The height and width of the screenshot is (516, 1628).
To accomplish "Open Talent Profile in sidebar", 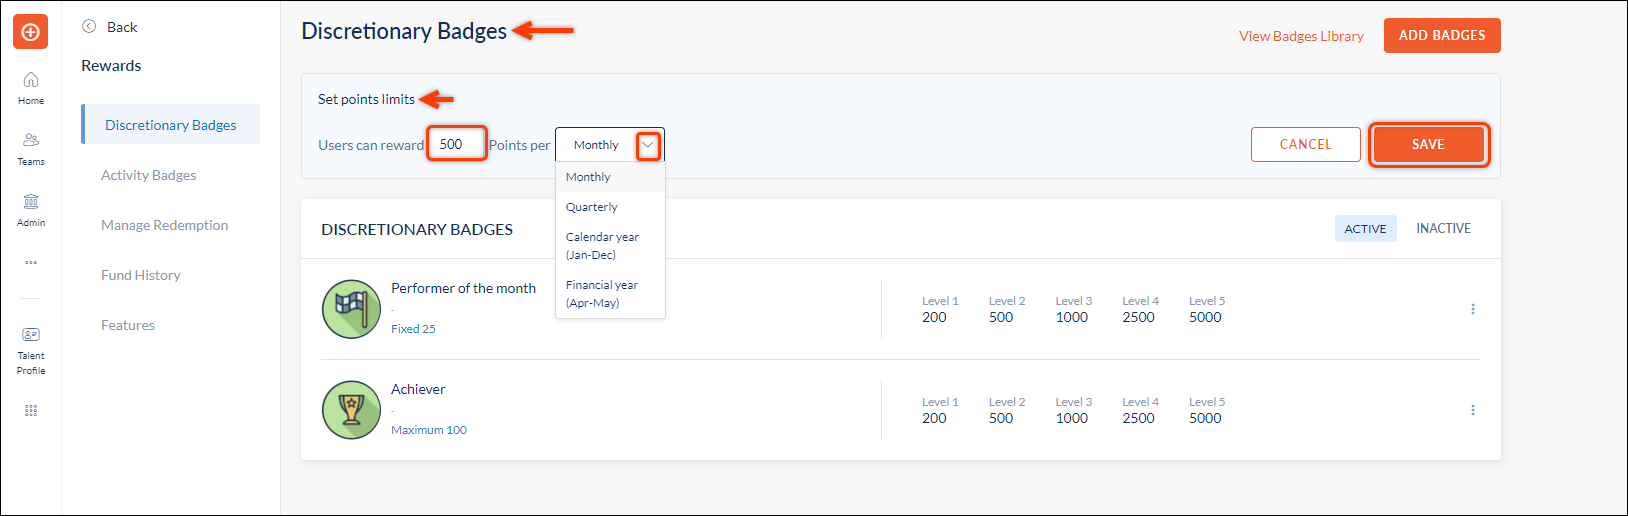I will tap(31, 351).
